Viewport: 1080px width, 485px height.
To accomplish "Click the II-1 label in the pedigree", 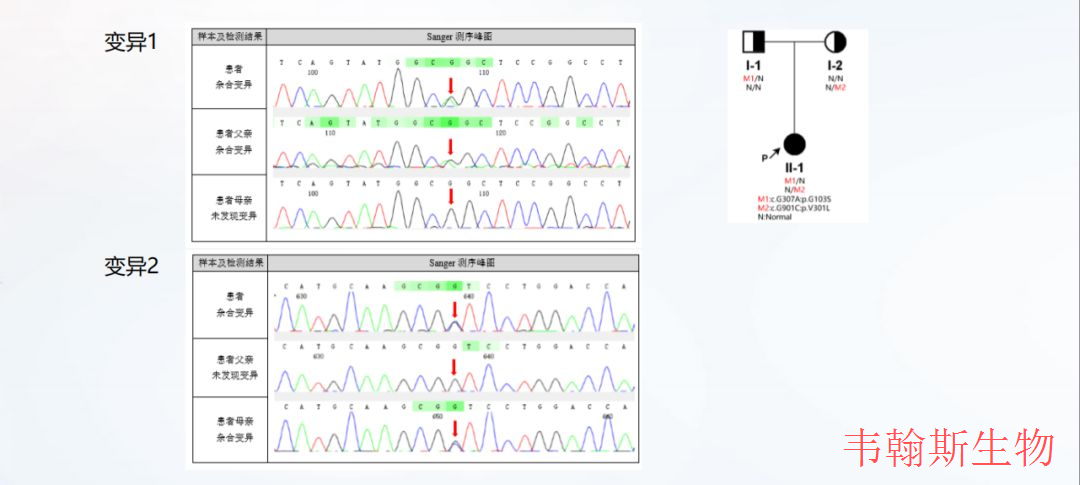I will [x=793, y=168].
